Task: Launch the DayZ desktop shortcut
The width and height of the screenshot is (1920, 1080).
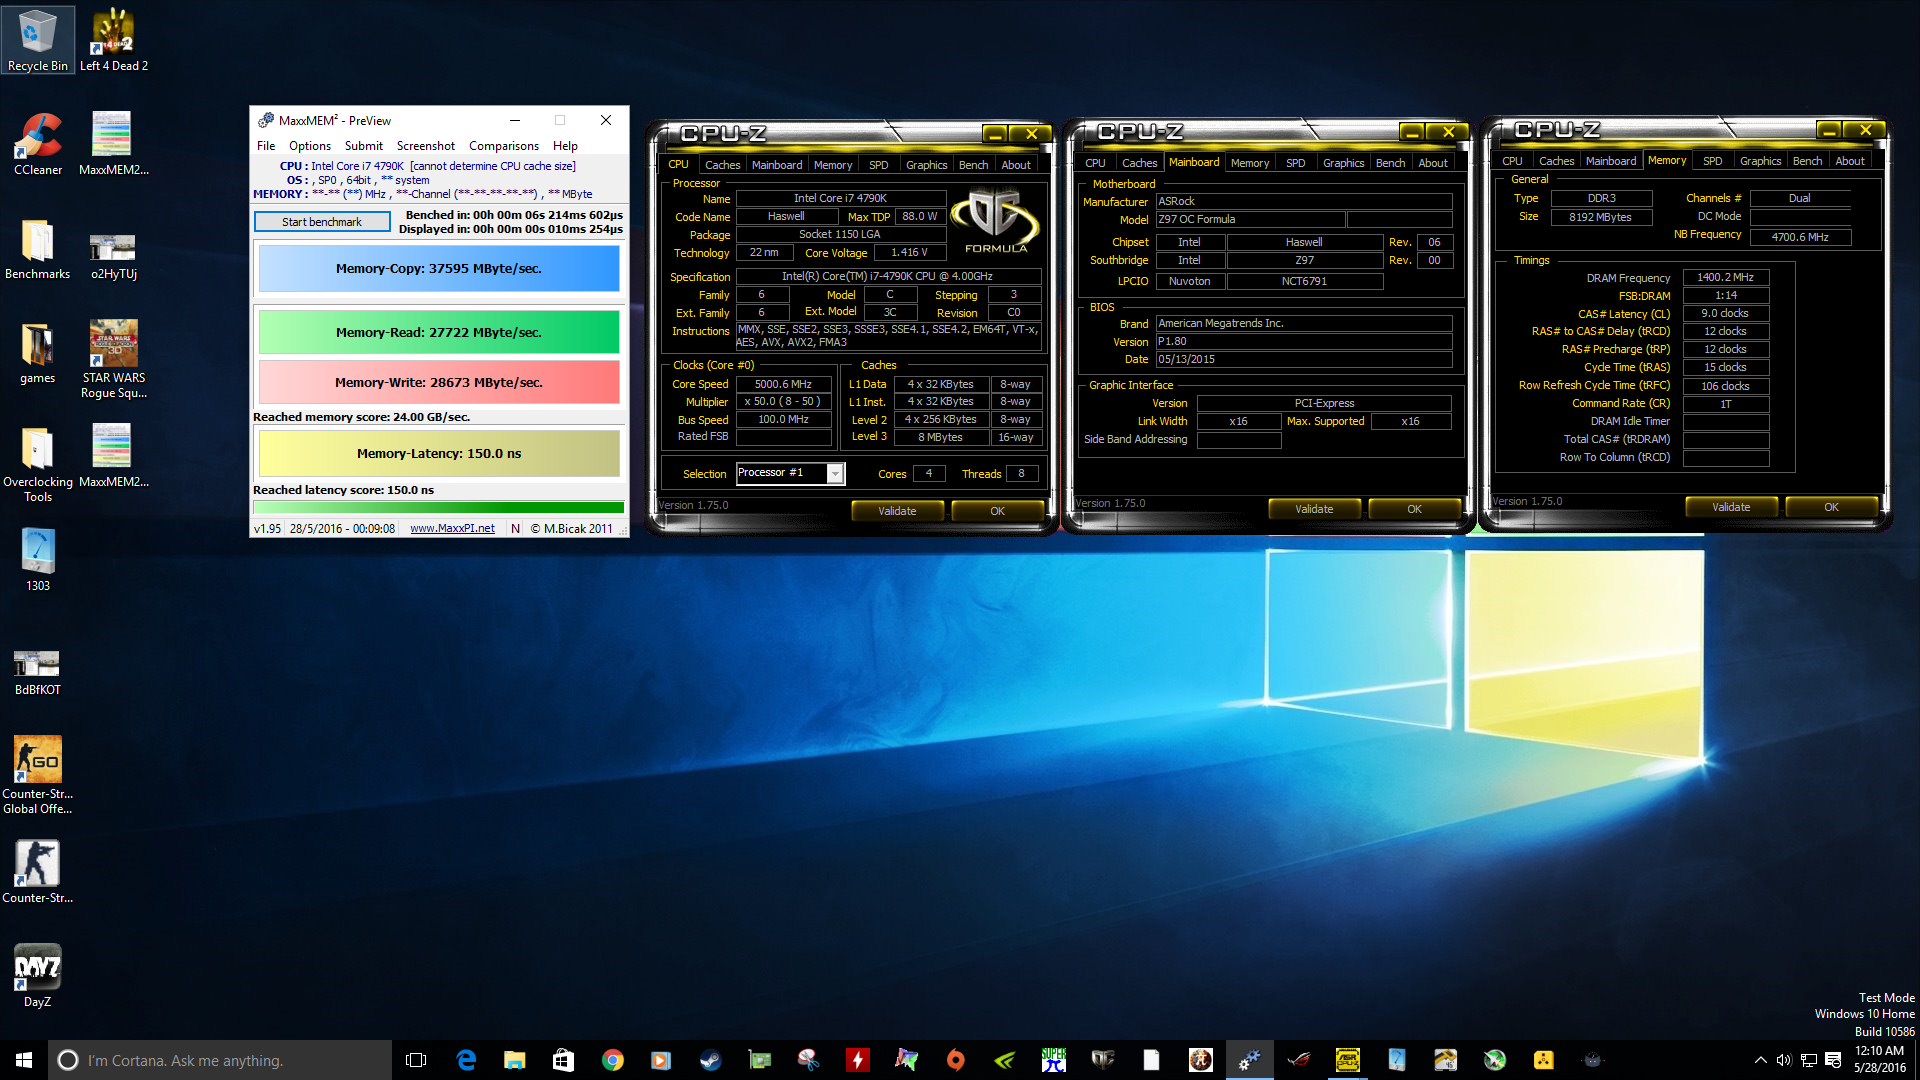Action: (38, 976)
